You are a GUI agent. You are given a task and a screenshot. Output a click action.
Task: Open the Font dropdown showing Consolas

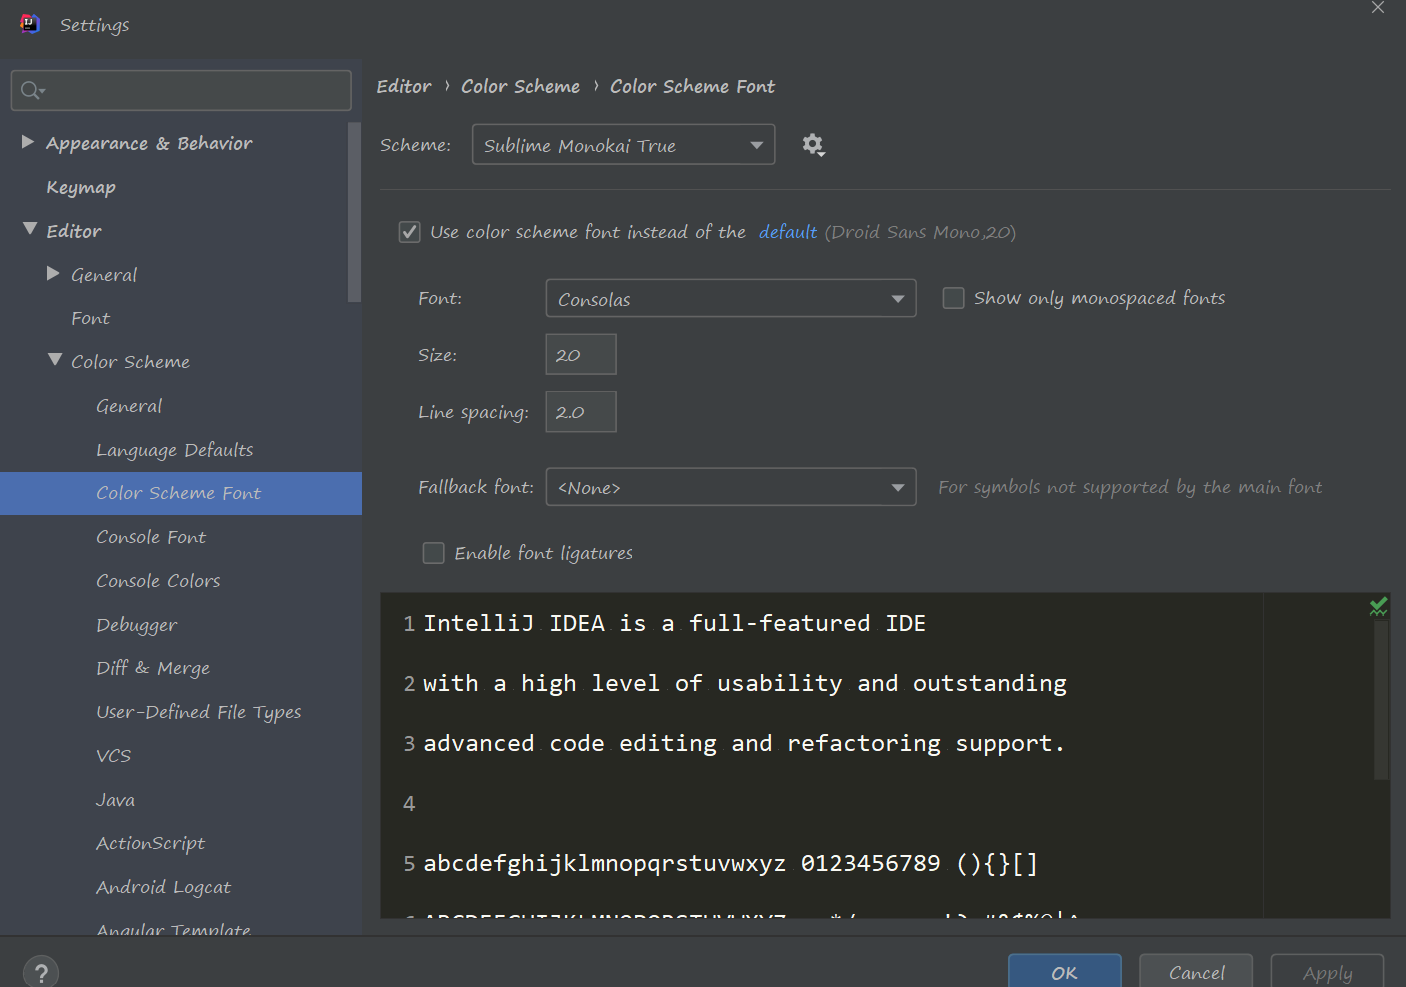[730, 298]
